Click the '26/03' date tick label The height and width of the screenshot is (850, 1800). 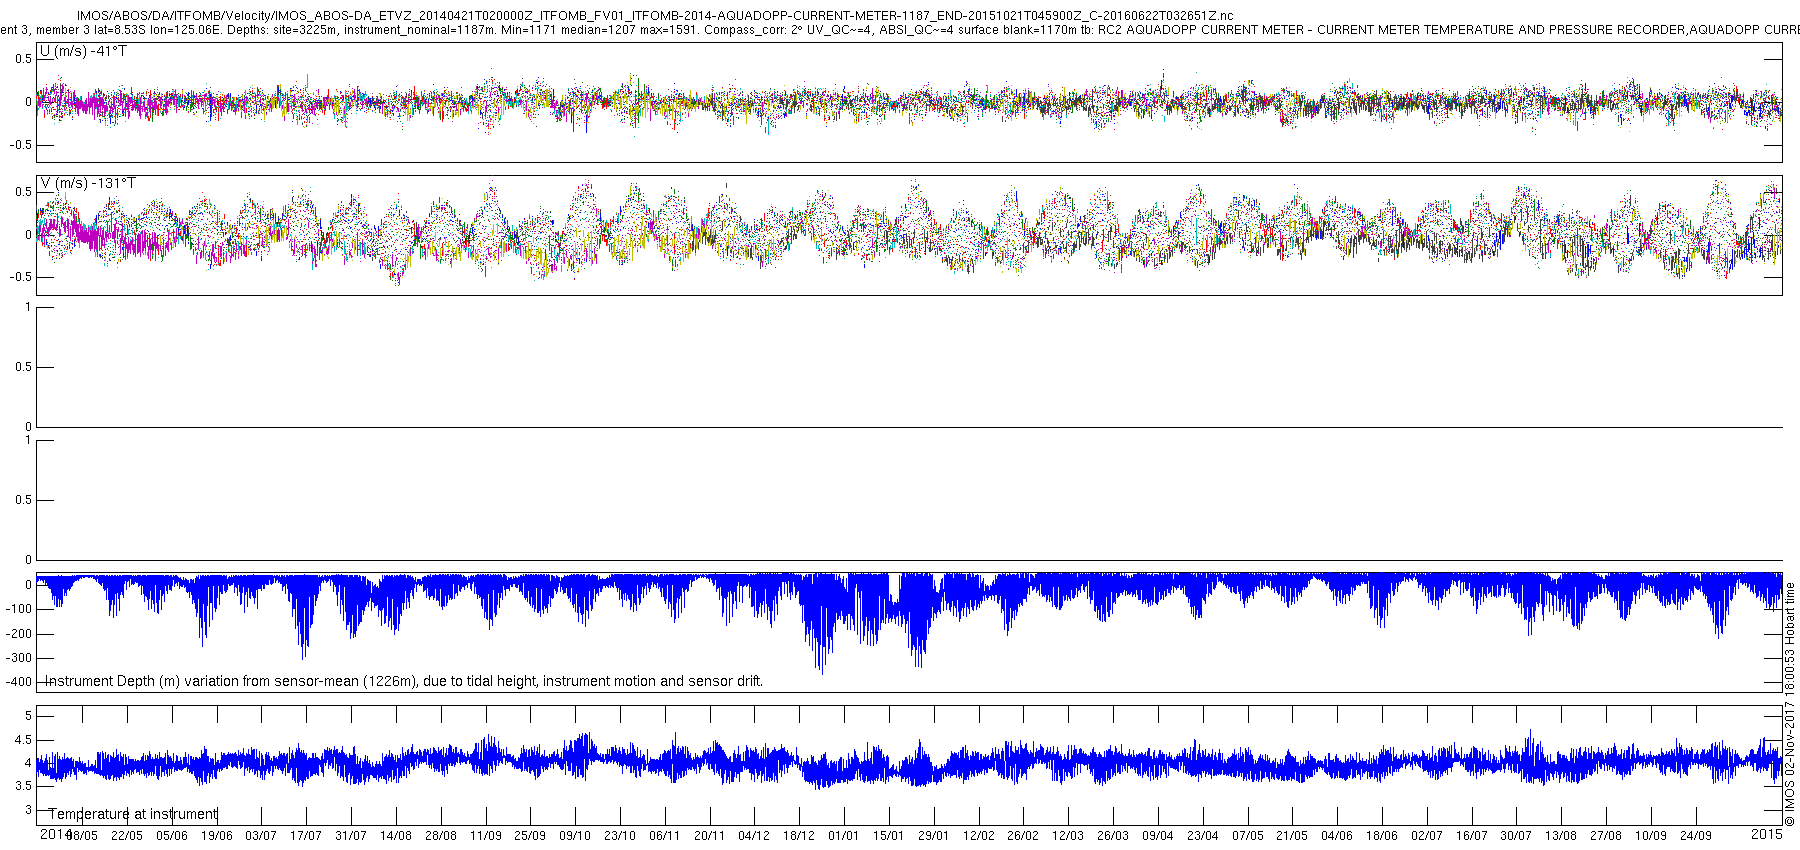point(1113,836)
